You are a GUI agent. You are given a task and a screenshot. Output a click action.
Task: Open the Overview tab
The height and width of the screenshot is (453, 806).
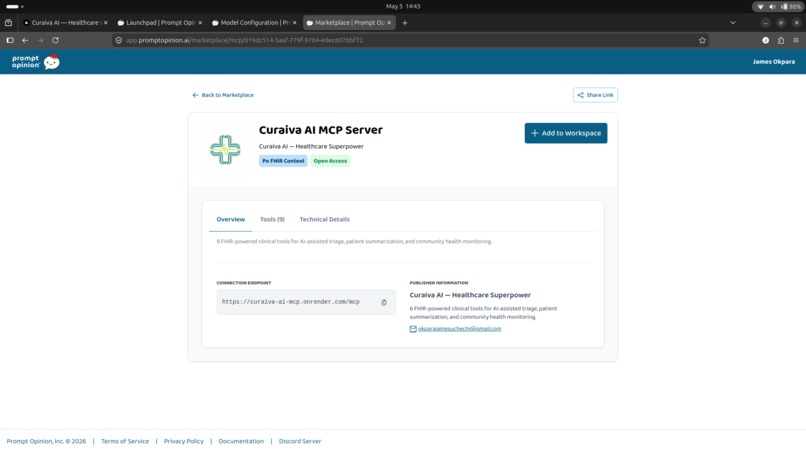click(x=230, y=220)
